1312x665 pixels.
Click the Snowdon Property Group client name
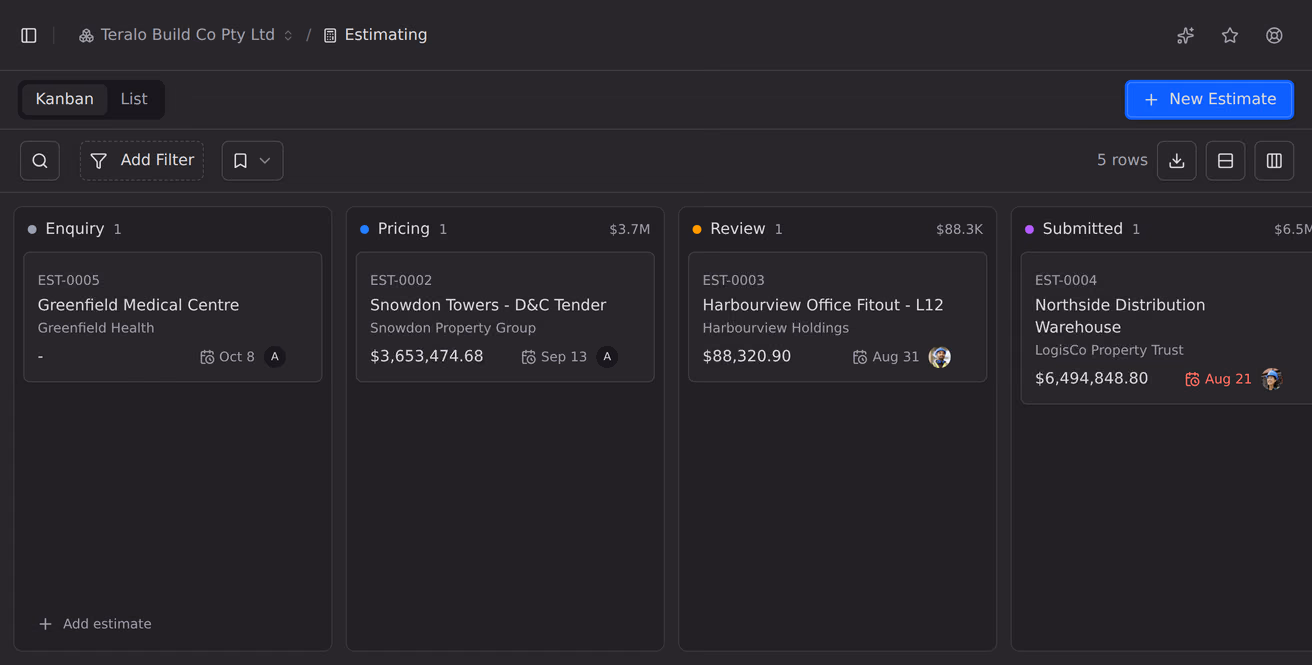453,328
